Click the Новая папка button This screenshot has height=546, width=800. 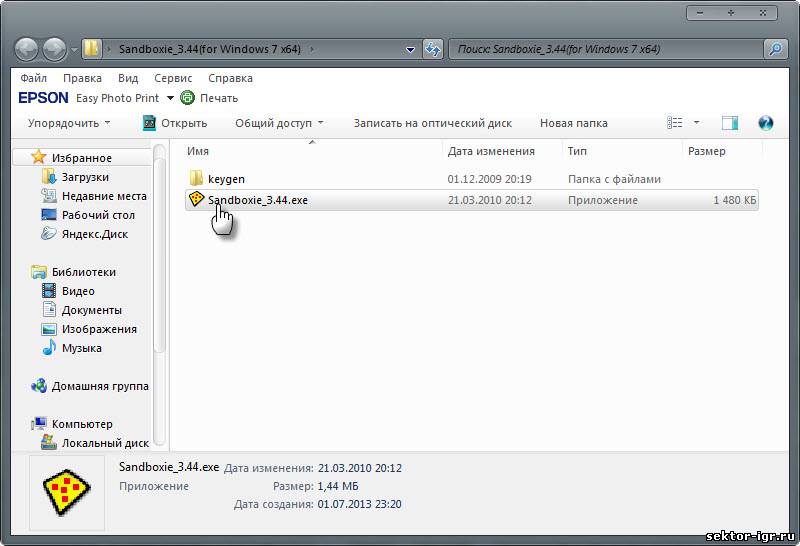point(573,123)
